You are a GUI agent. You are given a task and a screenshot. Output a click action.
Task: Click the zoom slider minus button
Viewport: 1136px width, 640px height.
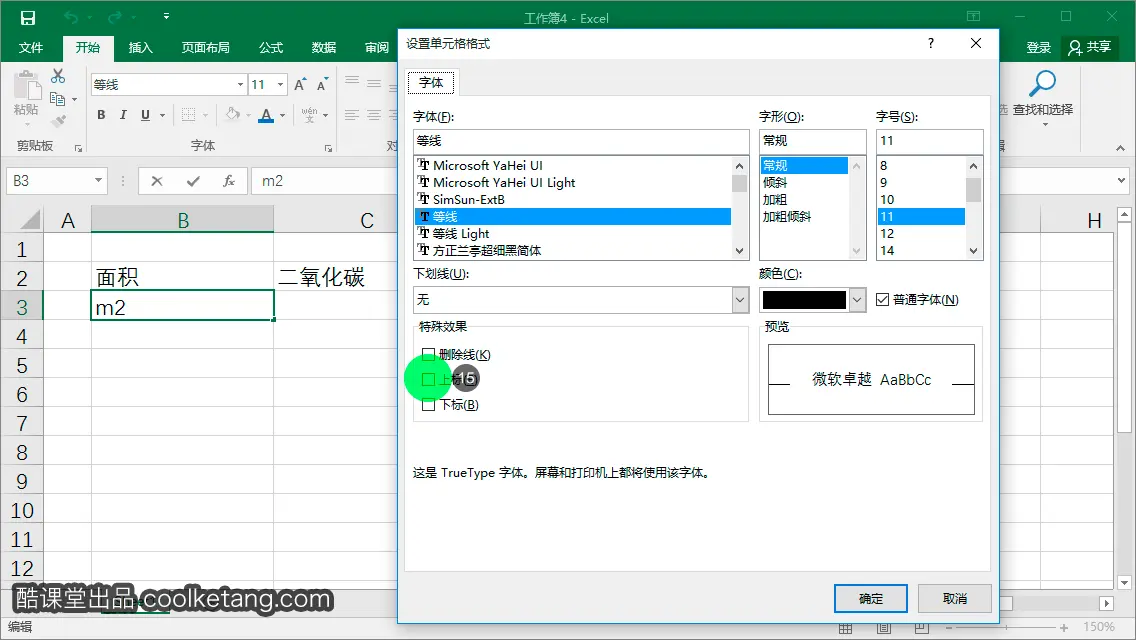pos(948,628)
